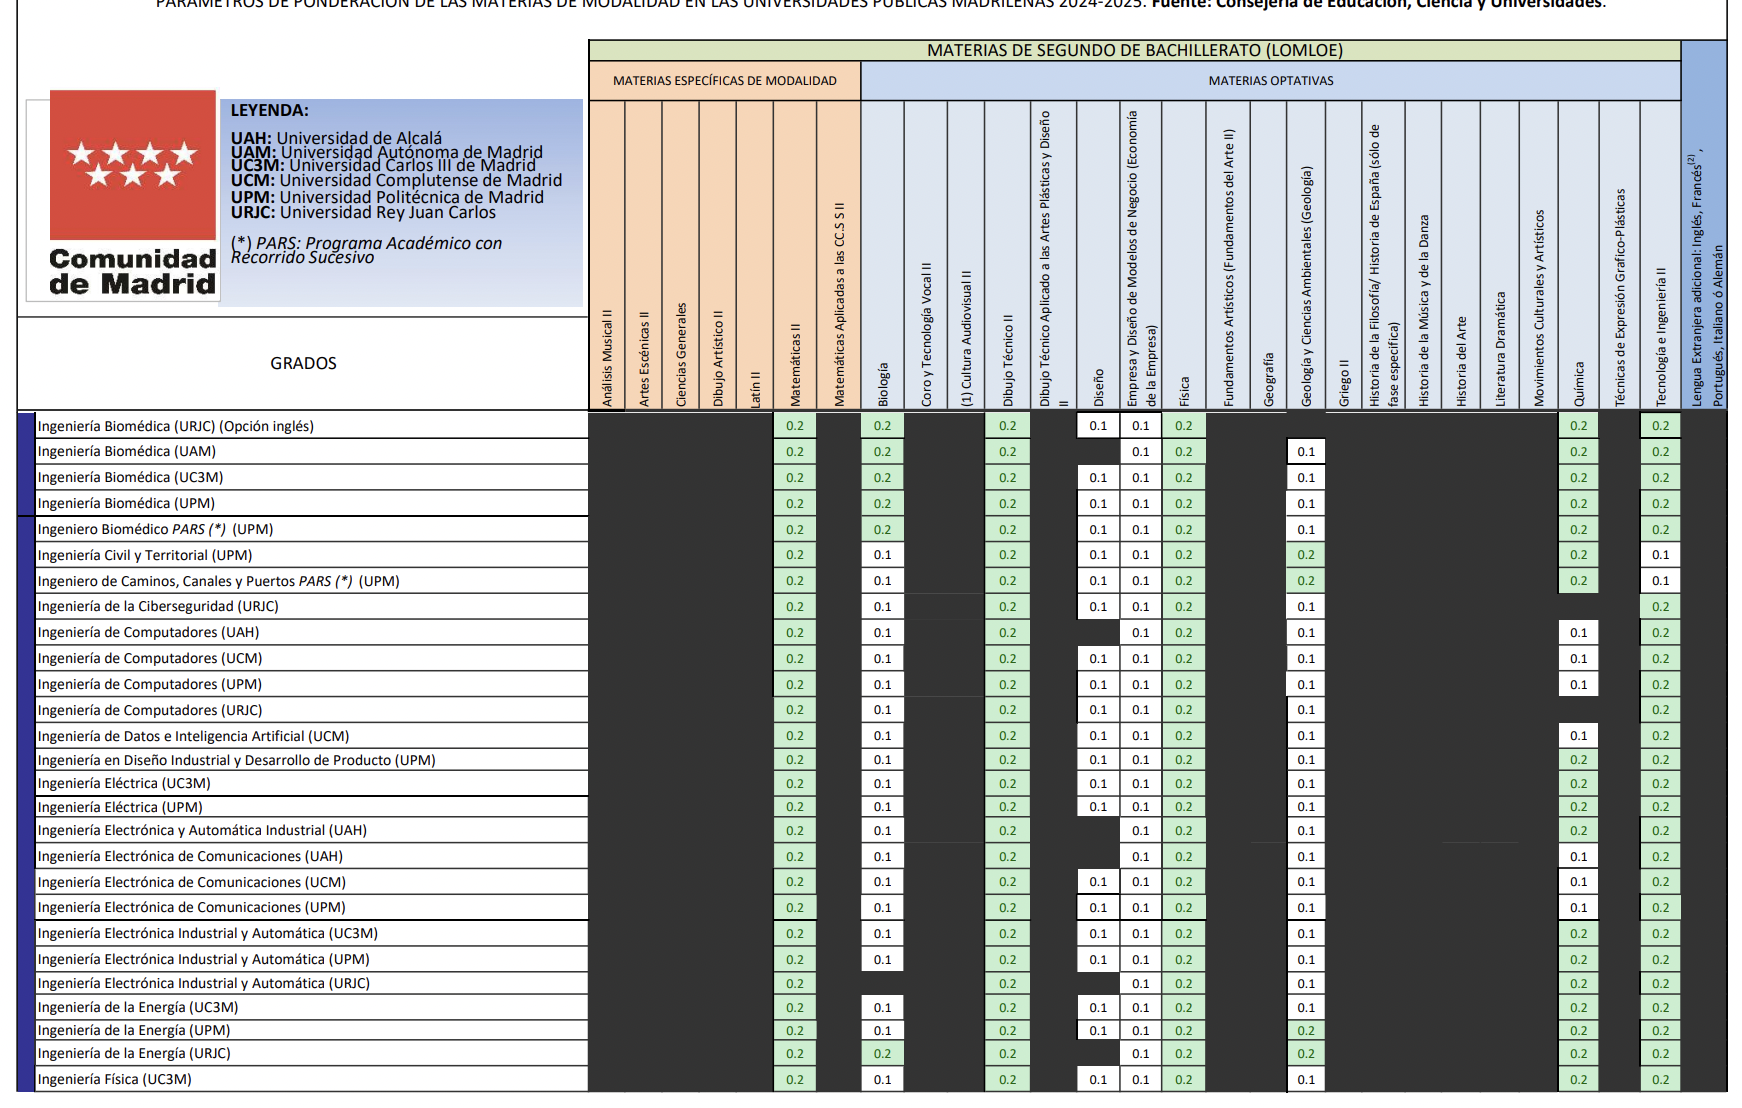Select row 'Ingeniería de Computadores (URJC)'
Viewport: 1742px width, 1108px height.
(x=311, y=710)
